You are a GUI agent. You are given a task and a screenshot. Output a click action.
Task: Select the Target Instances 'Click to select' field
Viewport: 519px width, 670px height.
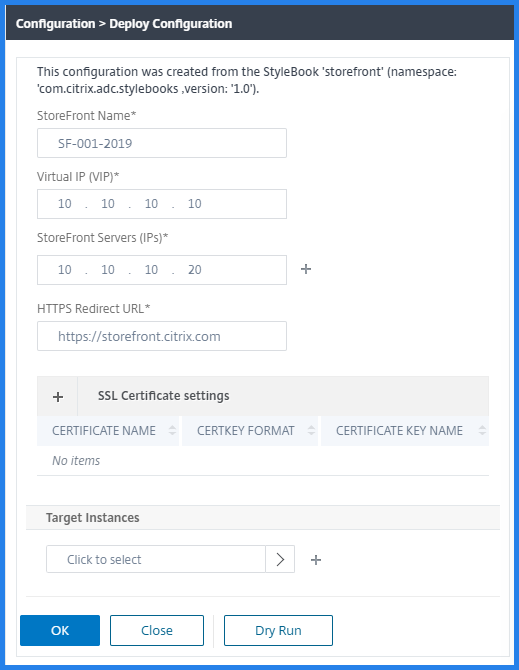click(x=156, y=559)
